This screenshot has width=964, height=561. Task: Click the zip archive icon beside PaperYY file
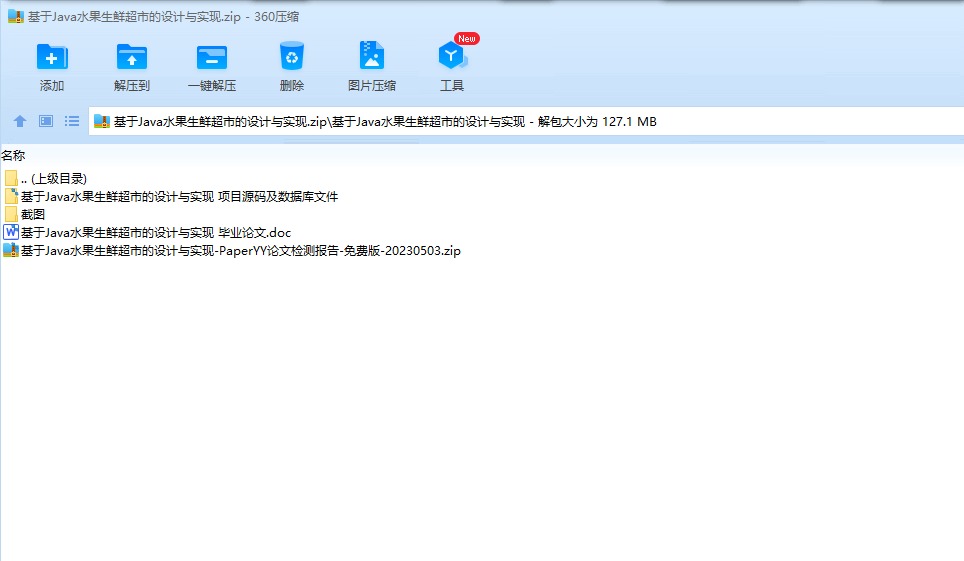(11, 250)
